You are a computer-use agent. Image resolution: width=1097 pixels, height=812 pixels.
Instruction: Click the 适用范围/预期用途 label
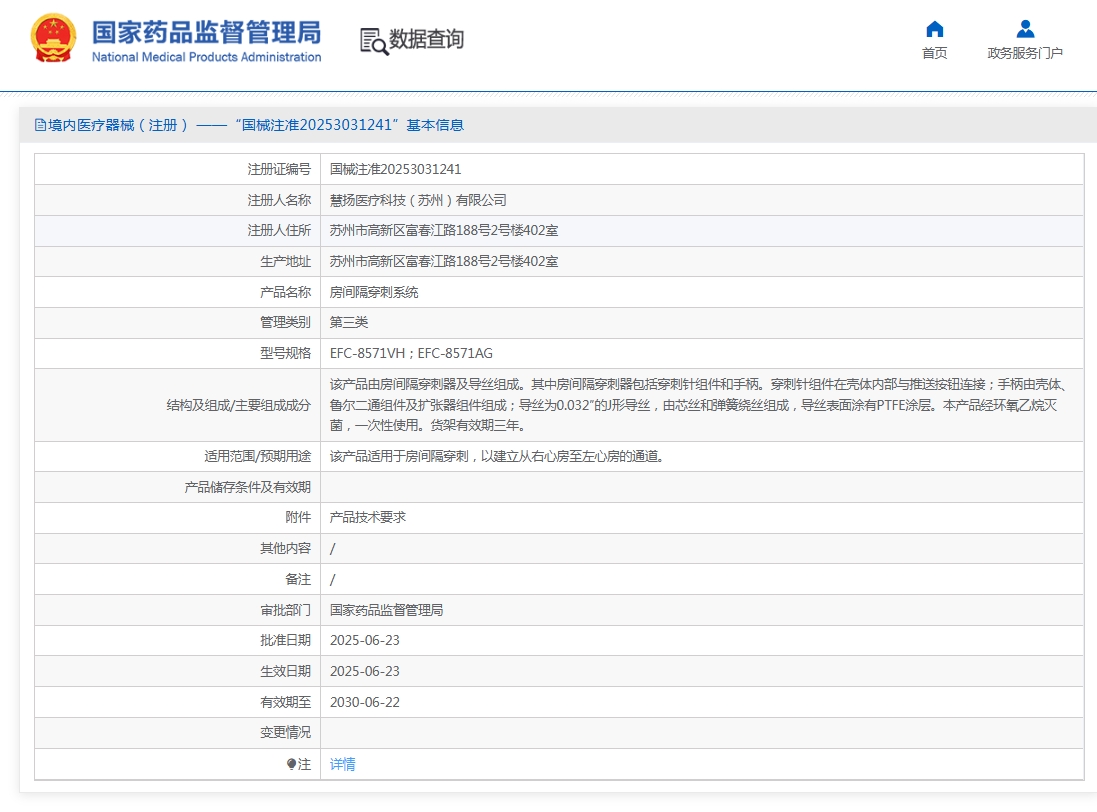coord(257,457)
